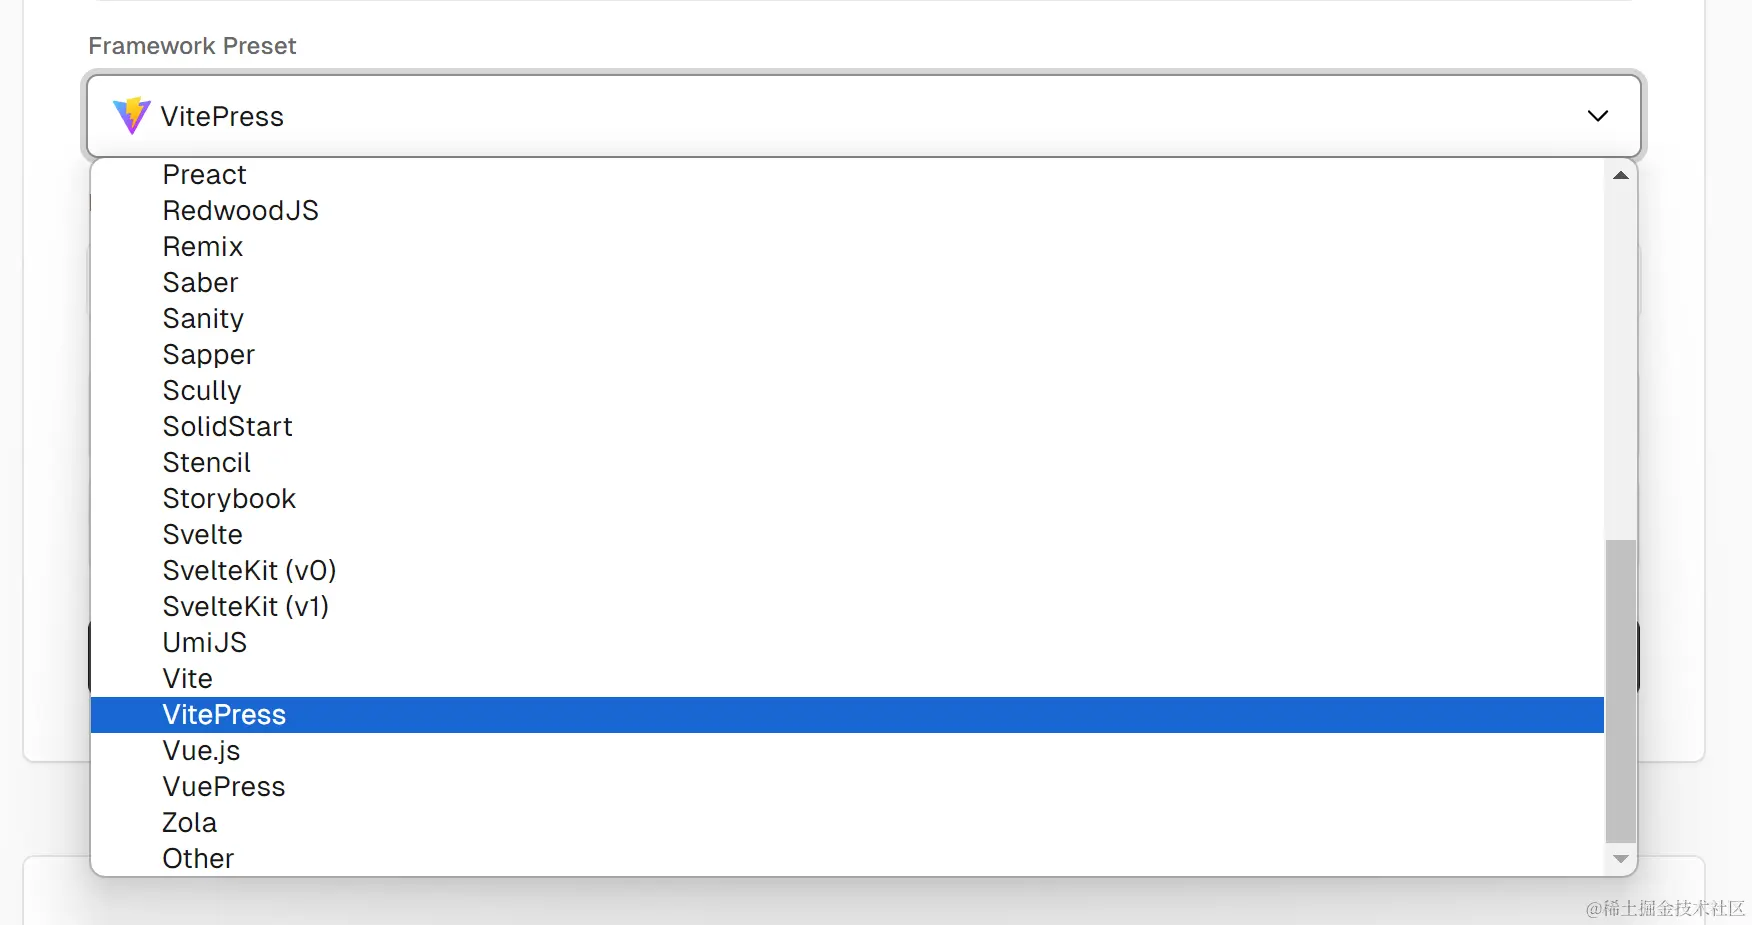Click the highlighted VitePress option
1752x925 pixels.
click(847, 715)
